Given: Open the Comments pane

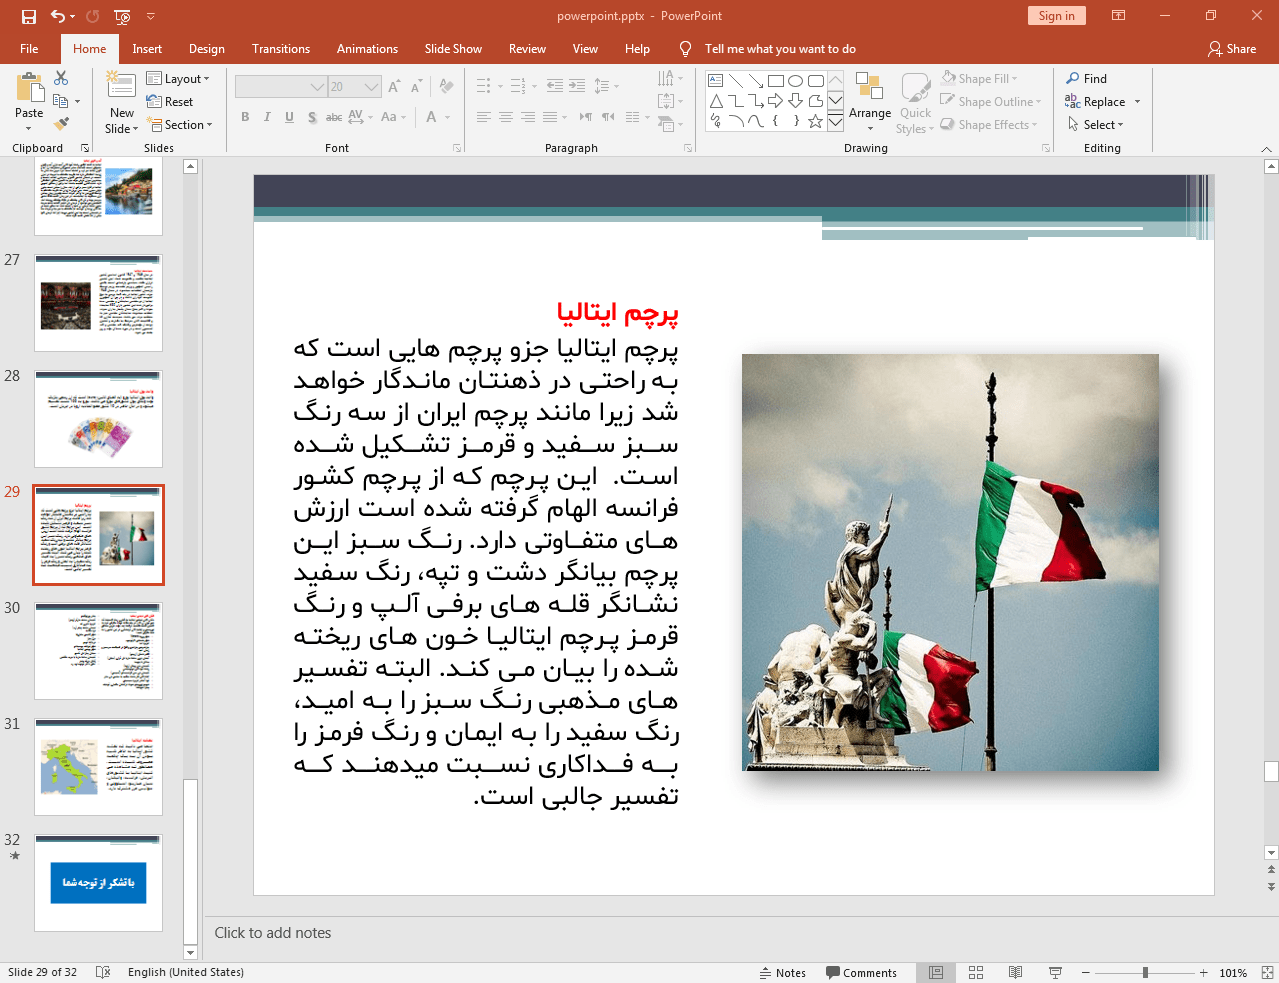Looking at the screenshot, I should pyautogui.click(x=862, y=972).
